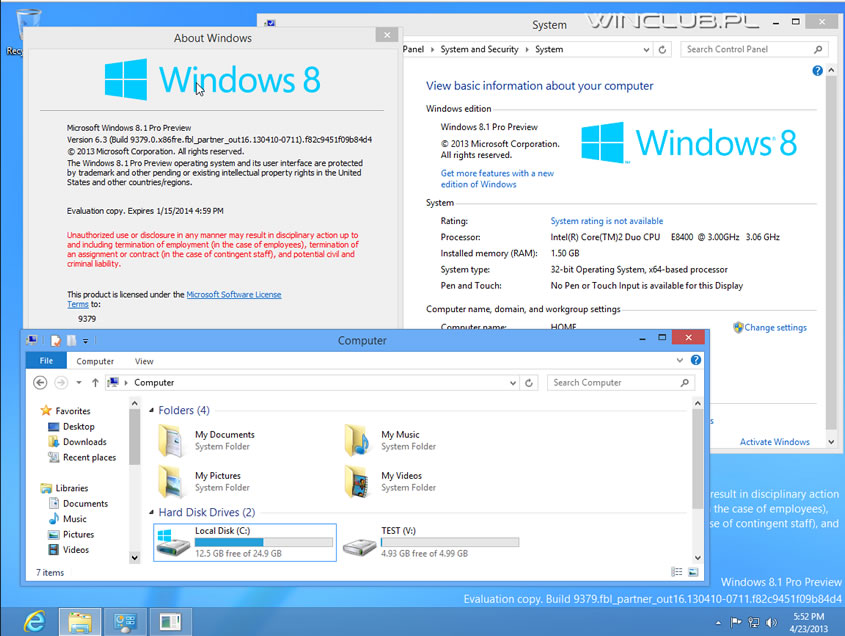Go up one level in Computer window
Screen dimensions: 845x636
(x=95, y=383)
